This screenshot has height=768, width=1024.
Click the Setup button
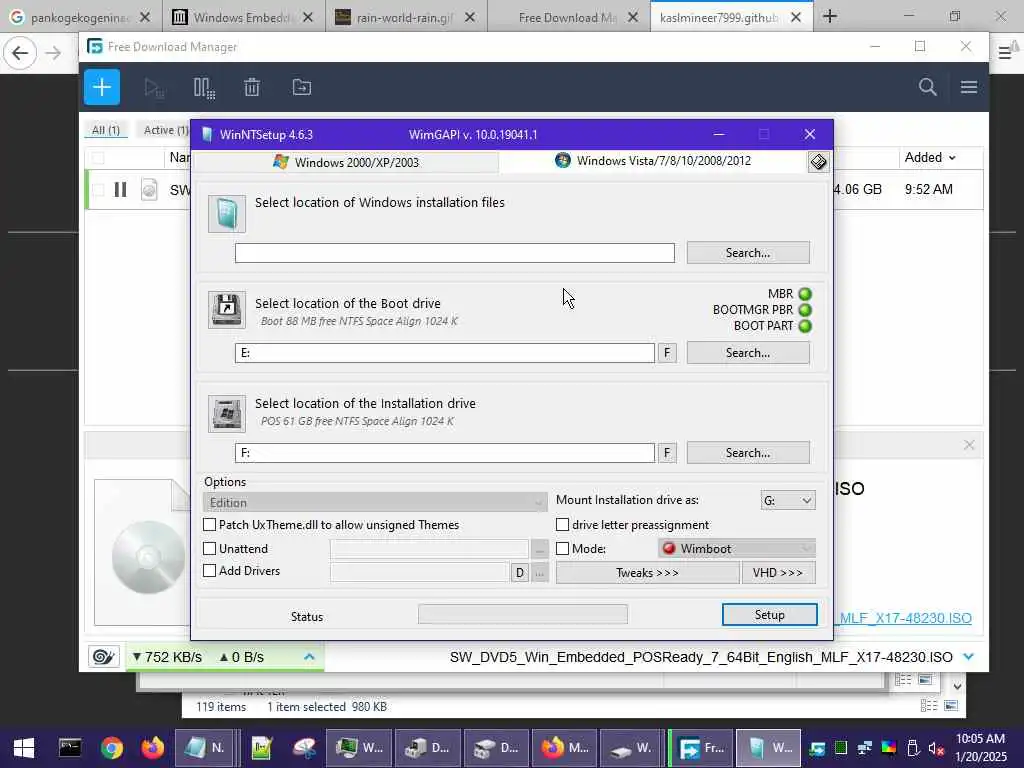[769, 615]
